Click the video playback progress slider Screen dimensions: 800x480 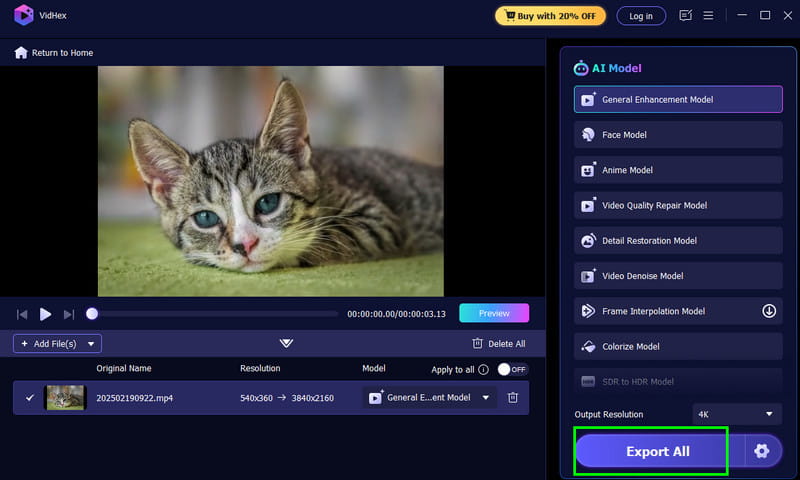(215, 314)
